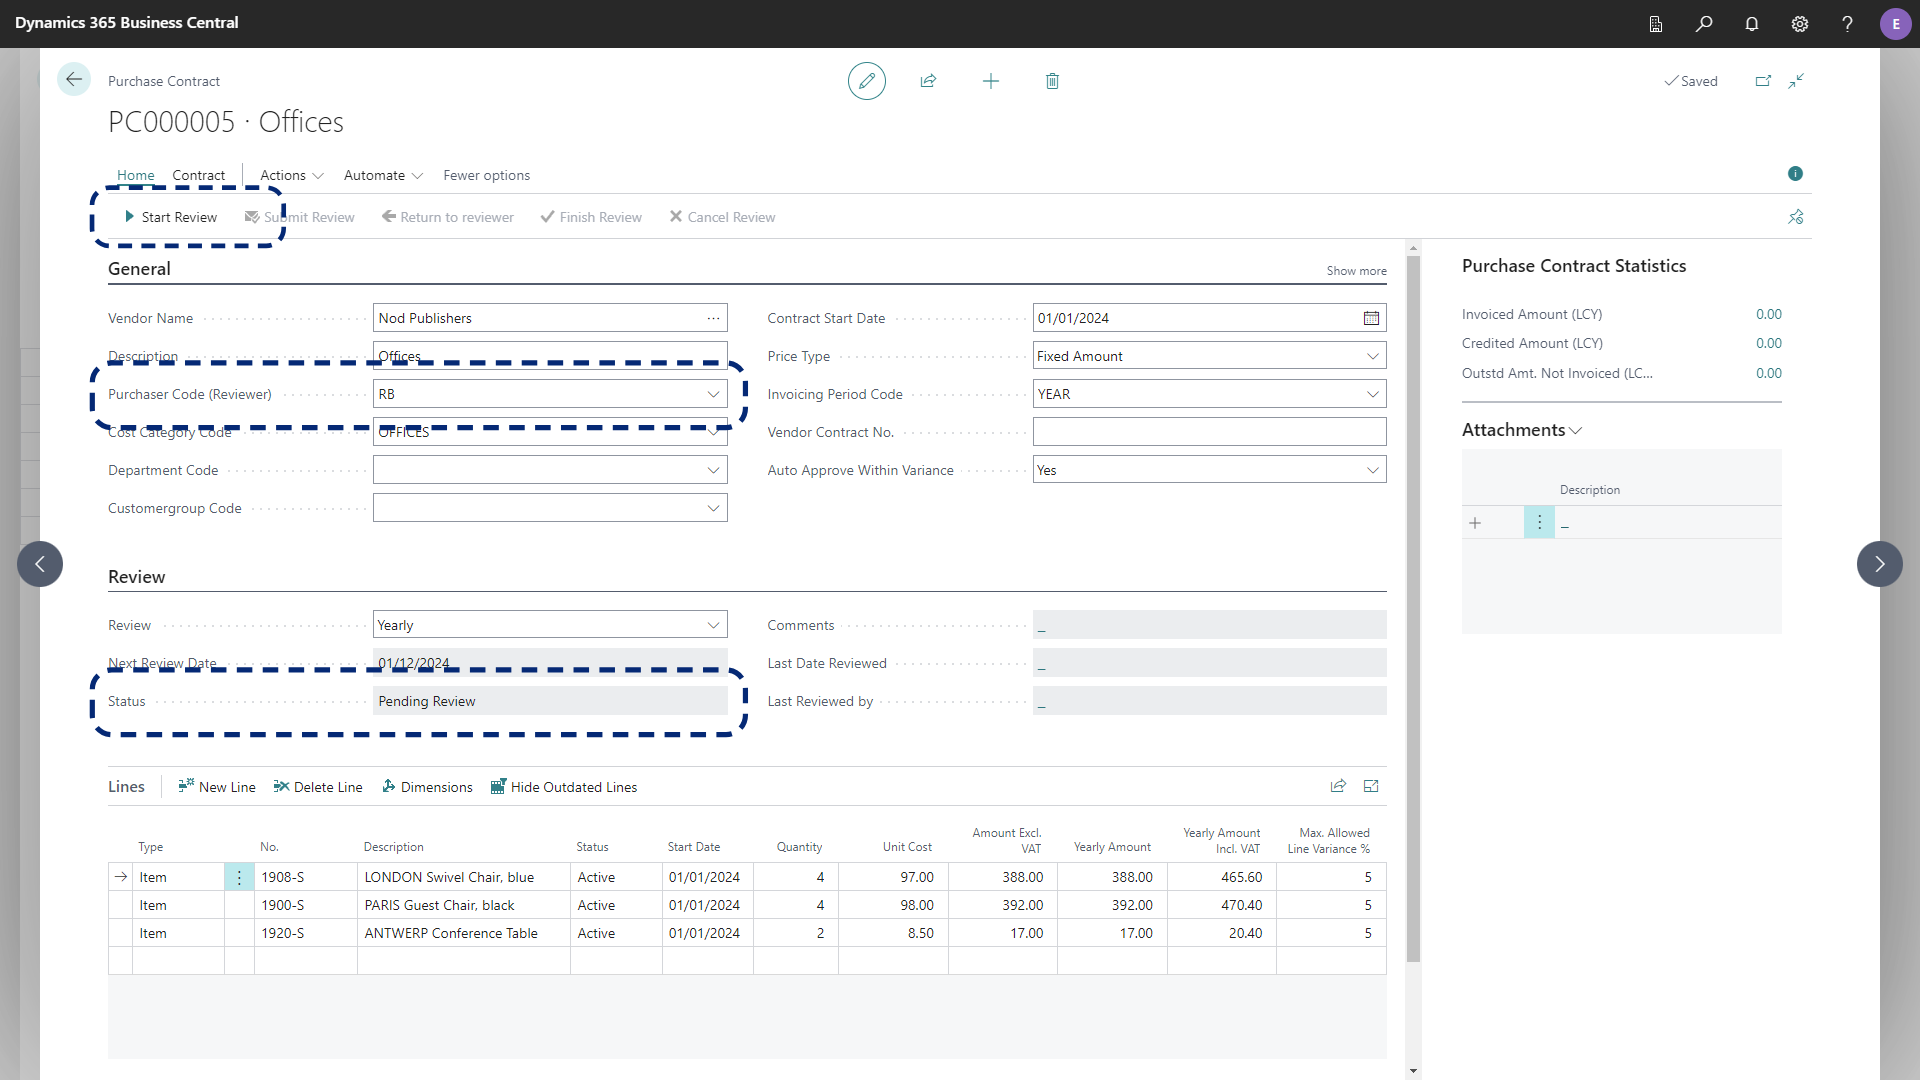Click Return to reviewer

[x=448, y=217]
